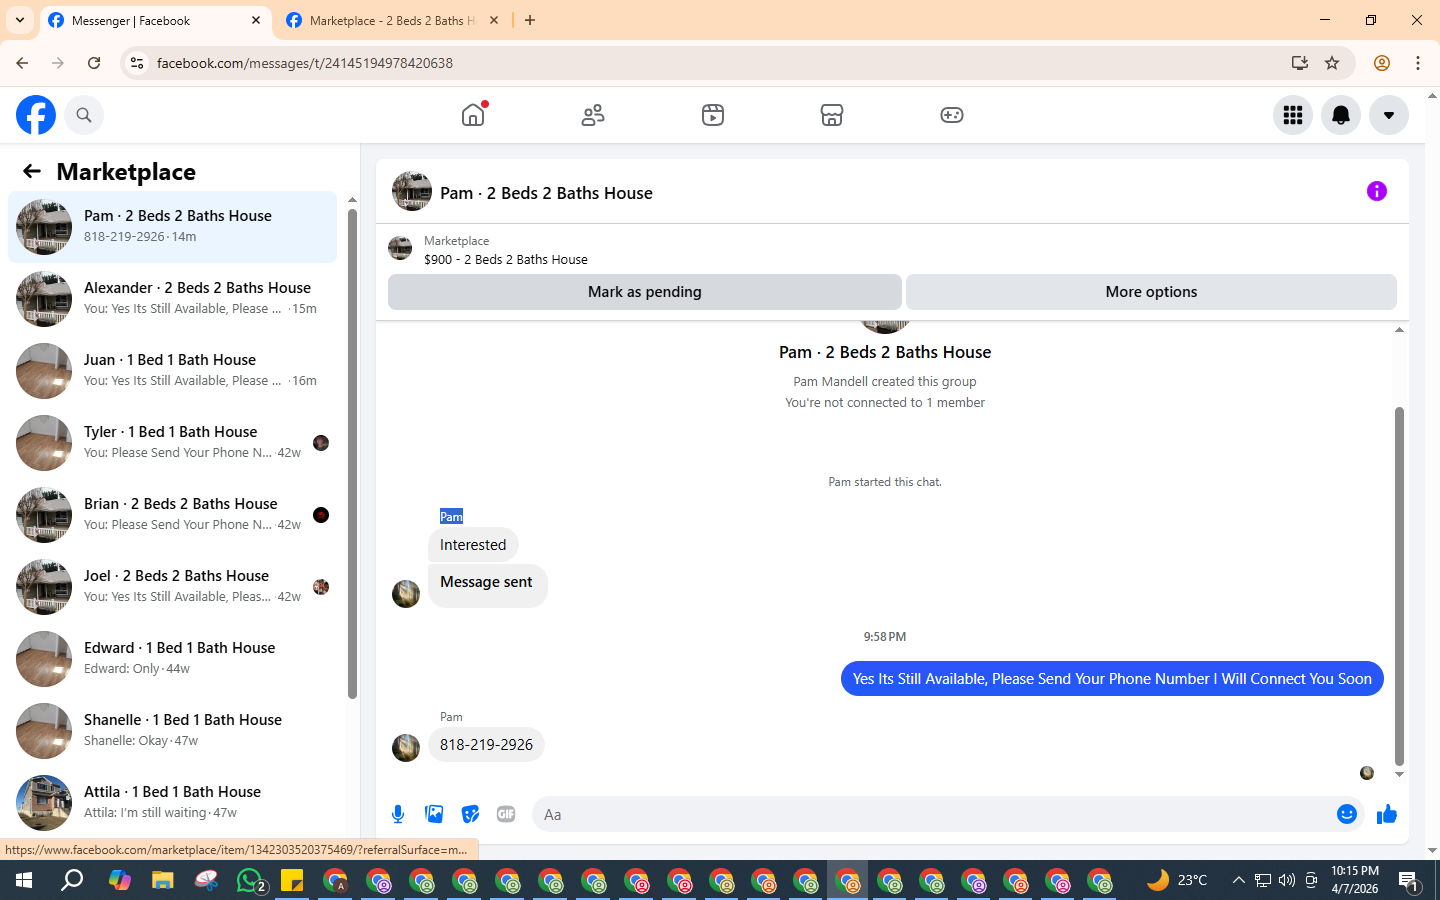The width and height of the screenshot is (1440, 900).
Task: Open the Marketplace storefront icon in top navigation
Action: pyautogui.click(x=832, y=115)
